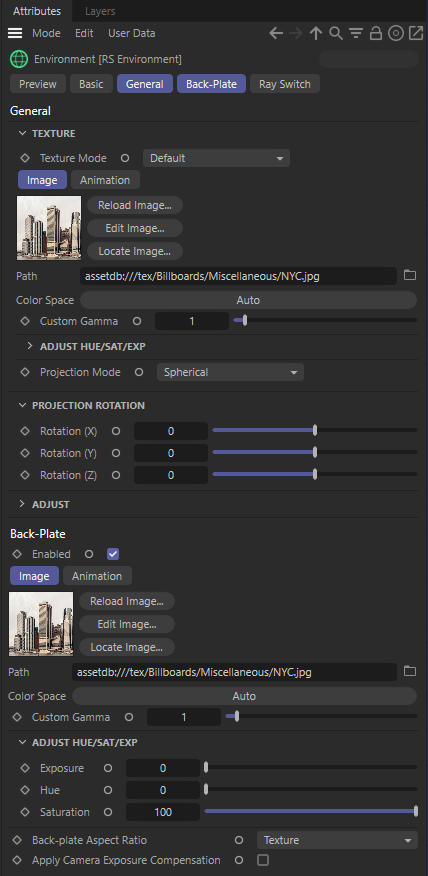
Task: Open Attributes in new window icon
Action: [416, 34]
